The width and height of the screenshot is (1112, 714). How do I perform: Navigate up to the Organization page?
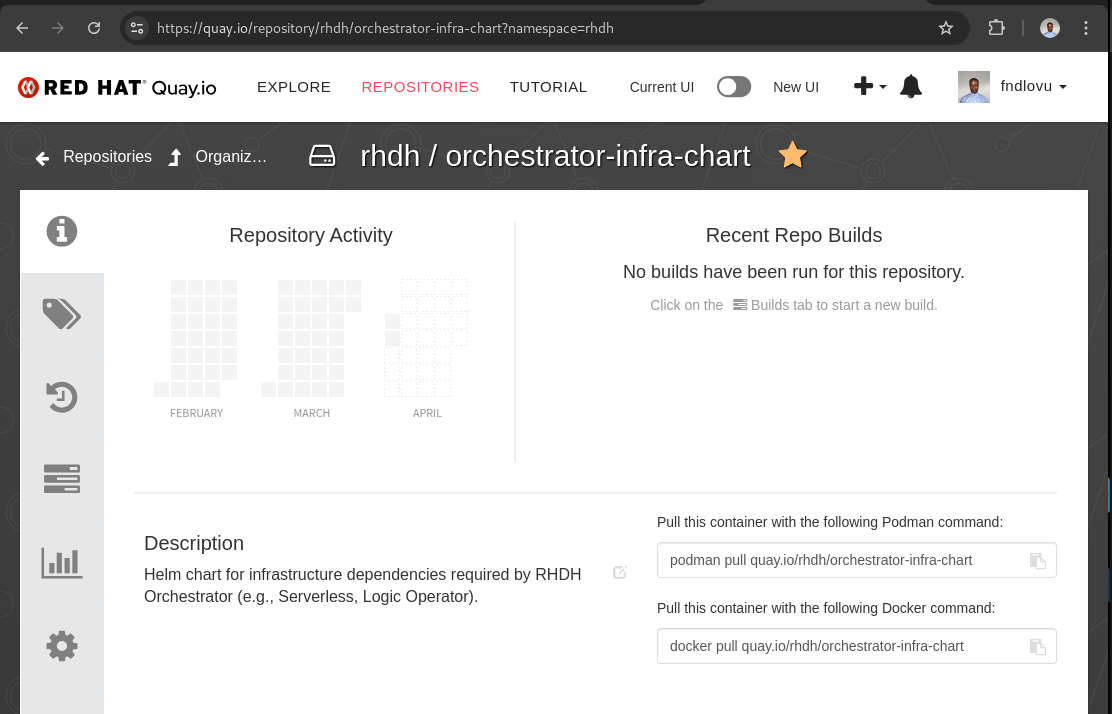pos(218,157)
